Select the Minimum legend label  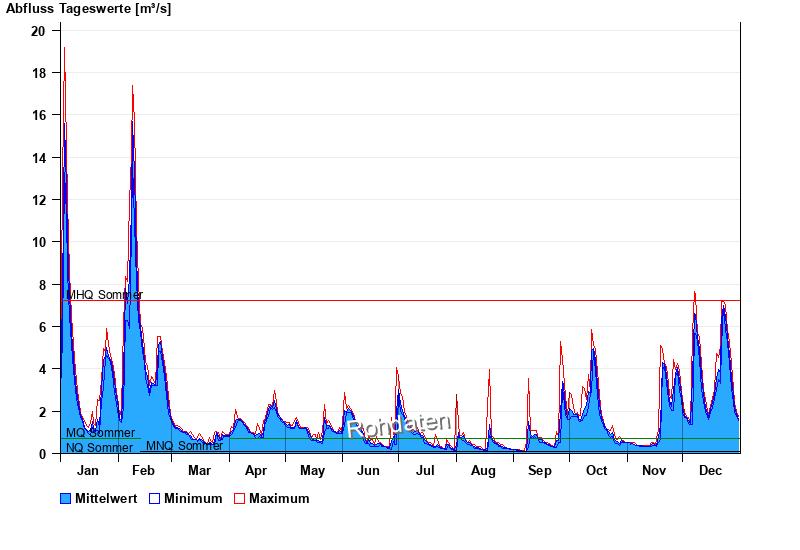pyautogui.click(x=193, y=499)
